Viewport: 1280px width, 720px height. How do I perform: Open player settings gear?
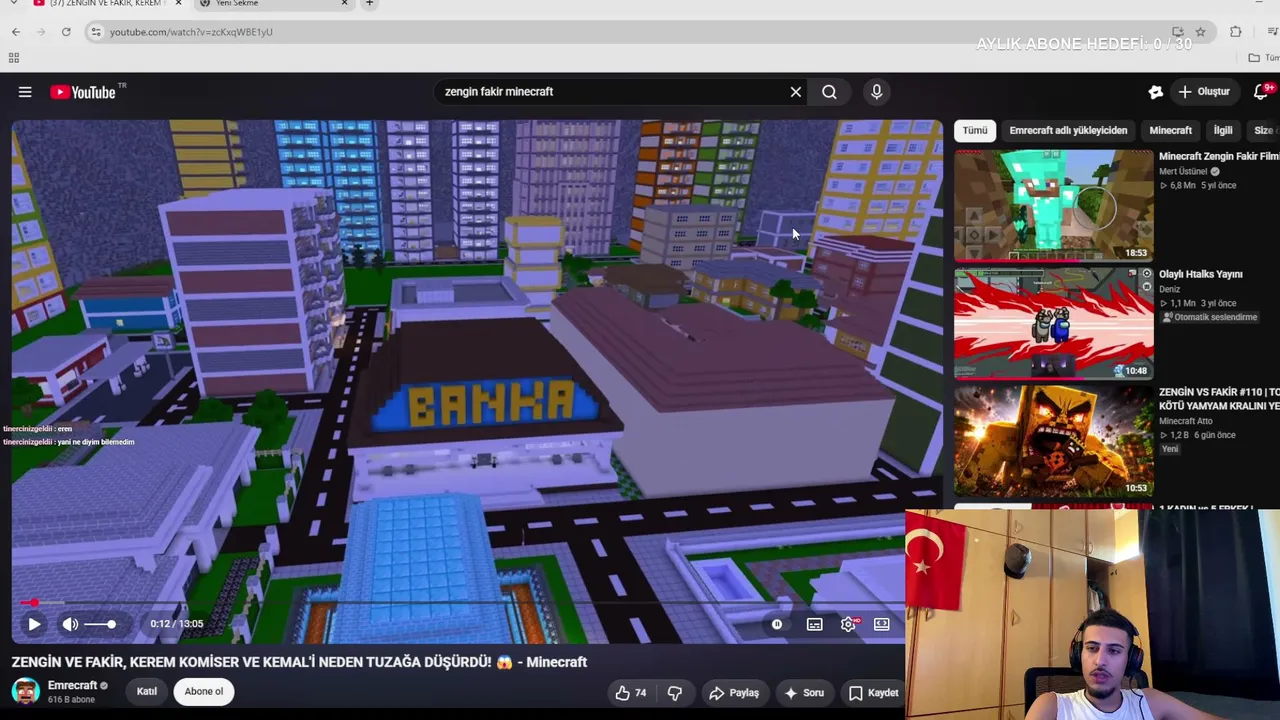(848, 624)
